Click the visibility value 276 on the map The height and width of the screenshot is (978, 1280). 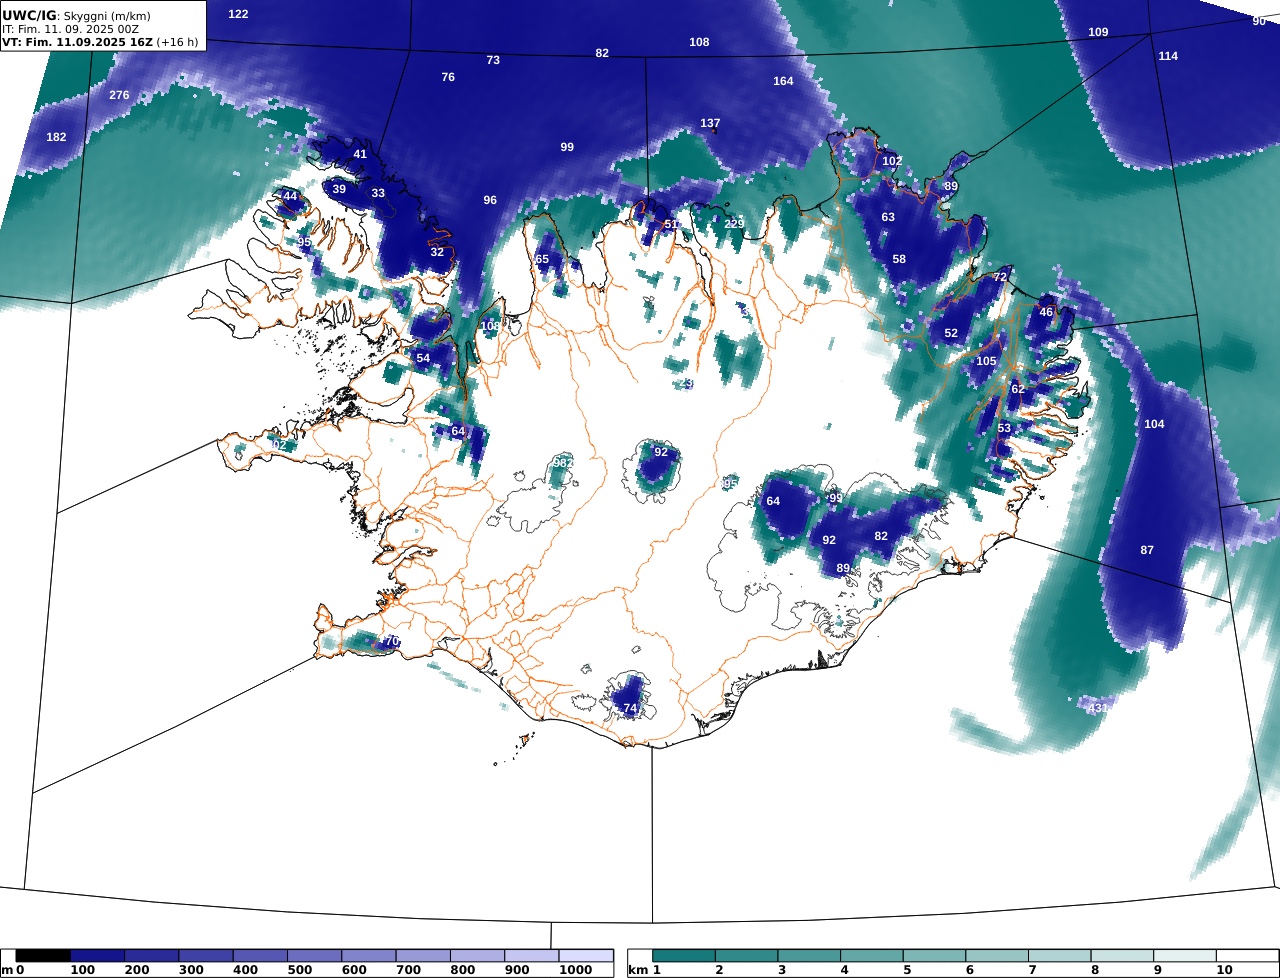click(119, 95)
